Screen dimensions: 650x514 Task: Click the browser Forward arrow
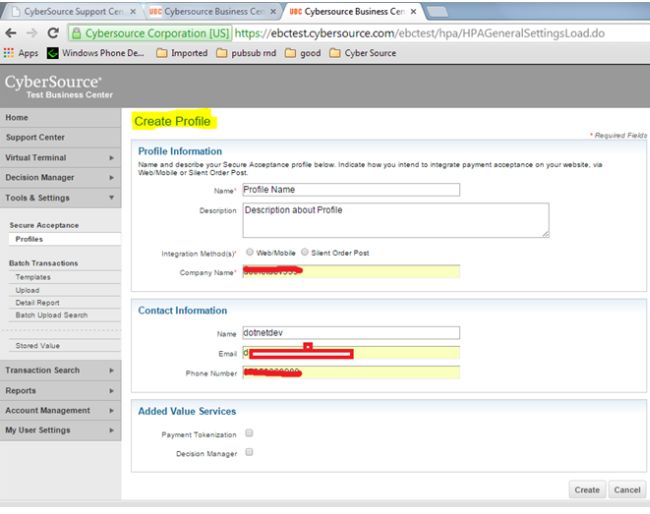pyautogui.click(x=32, y=33)
